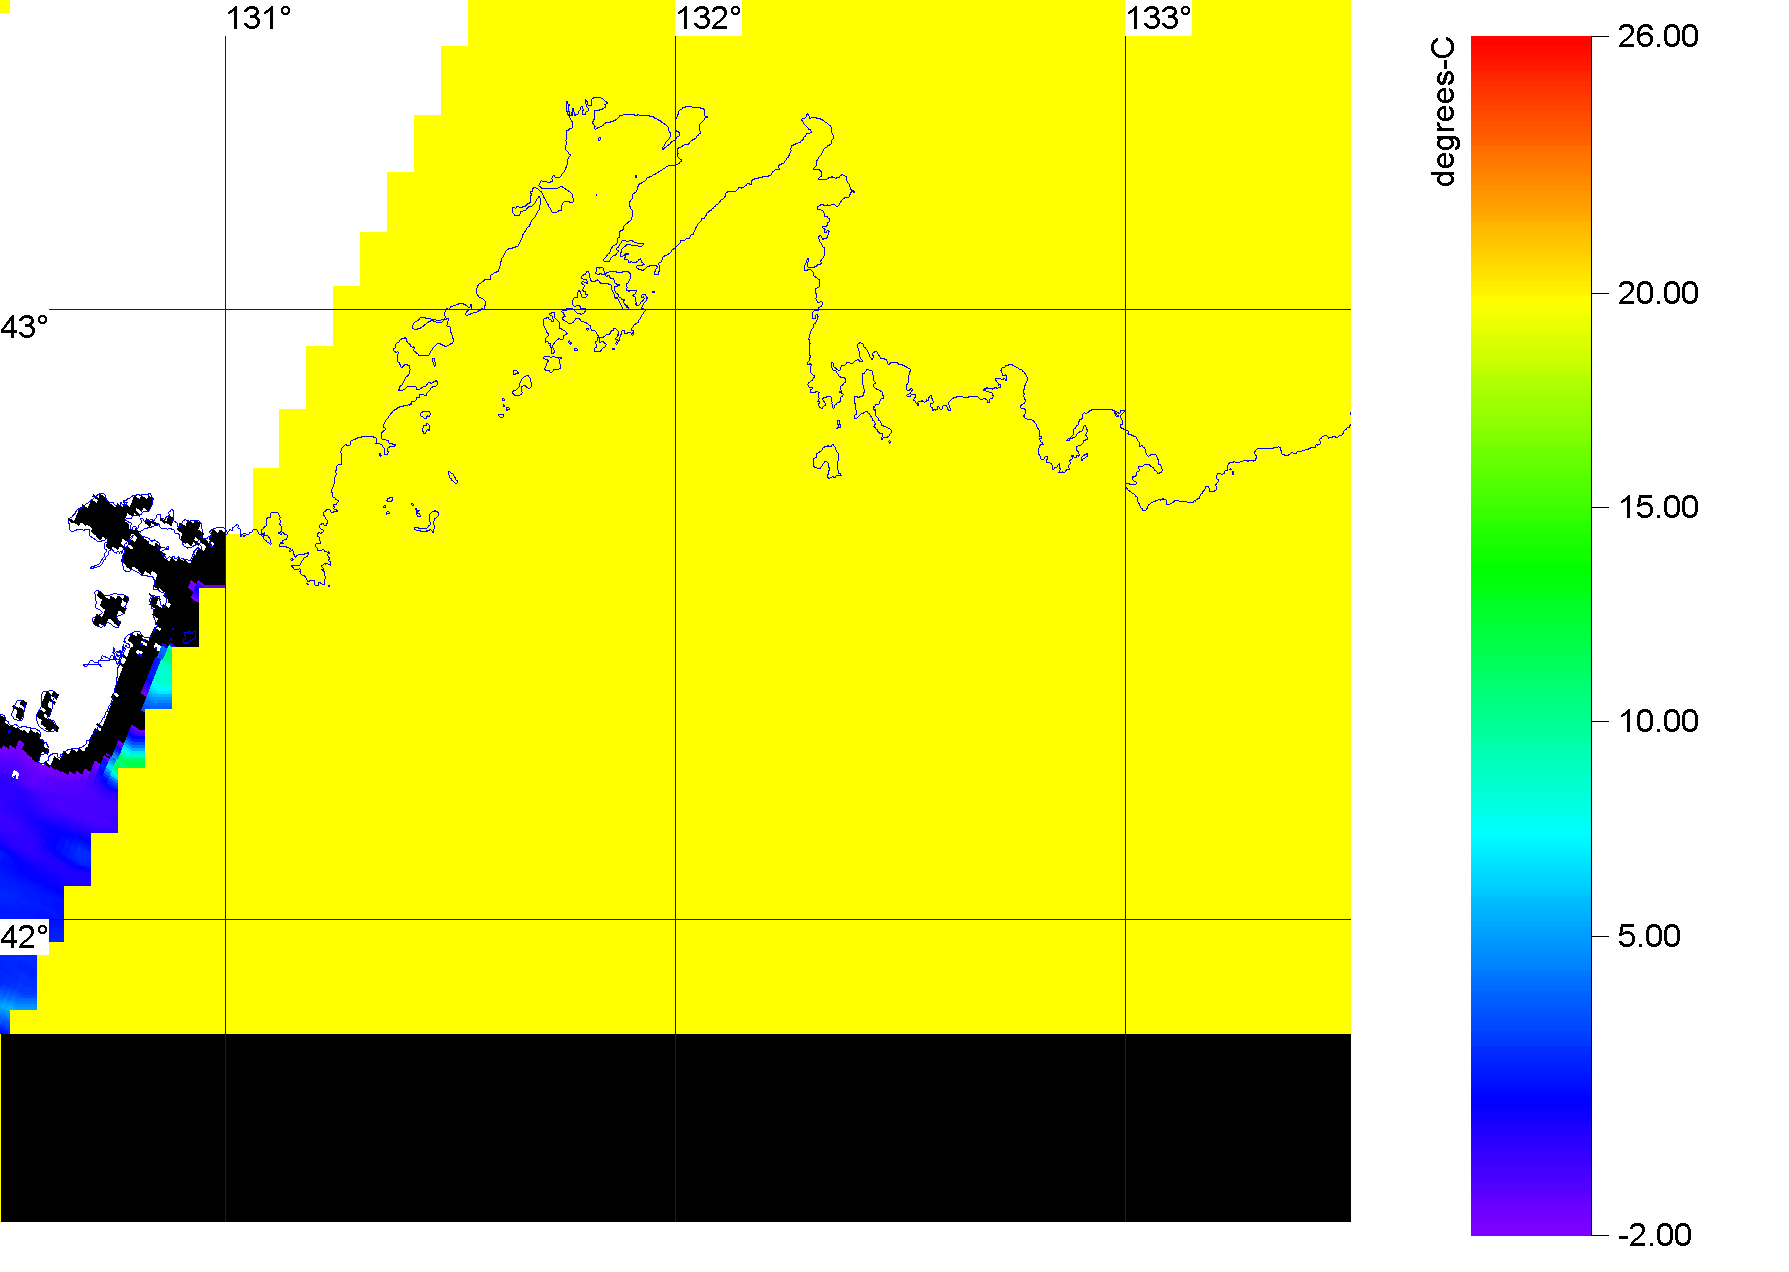
Task: Click the 26.00 colorbar value
Action: (x=1658, y=36)
